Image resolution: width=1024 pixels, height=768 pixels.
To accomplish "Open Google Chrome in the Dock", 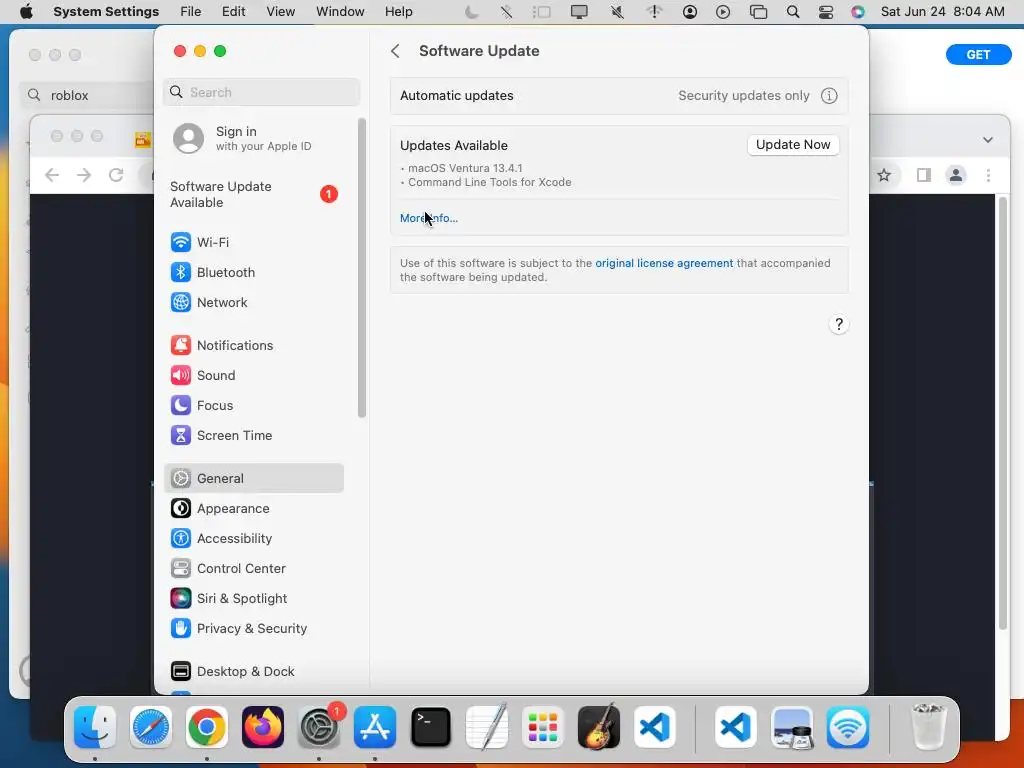I will click(207, 727).
